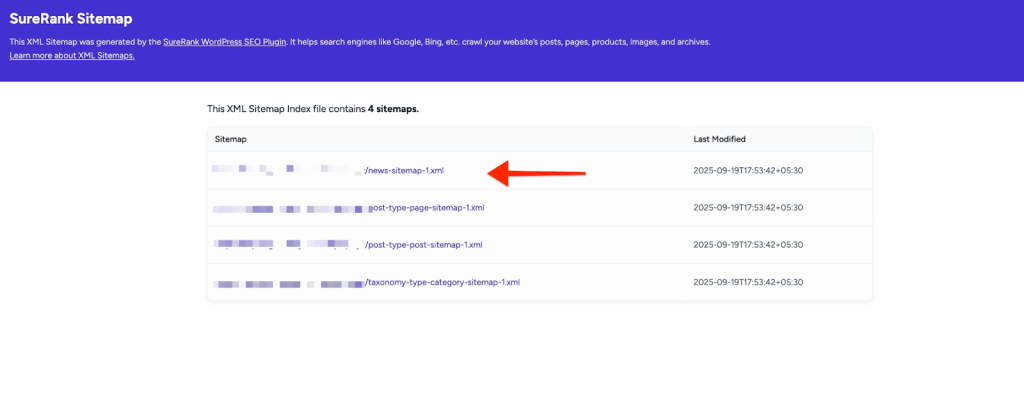Click the news sitemap's last modified timestamp
The width and height of the screenshot is (1024, 412).
tap(748, 171)
